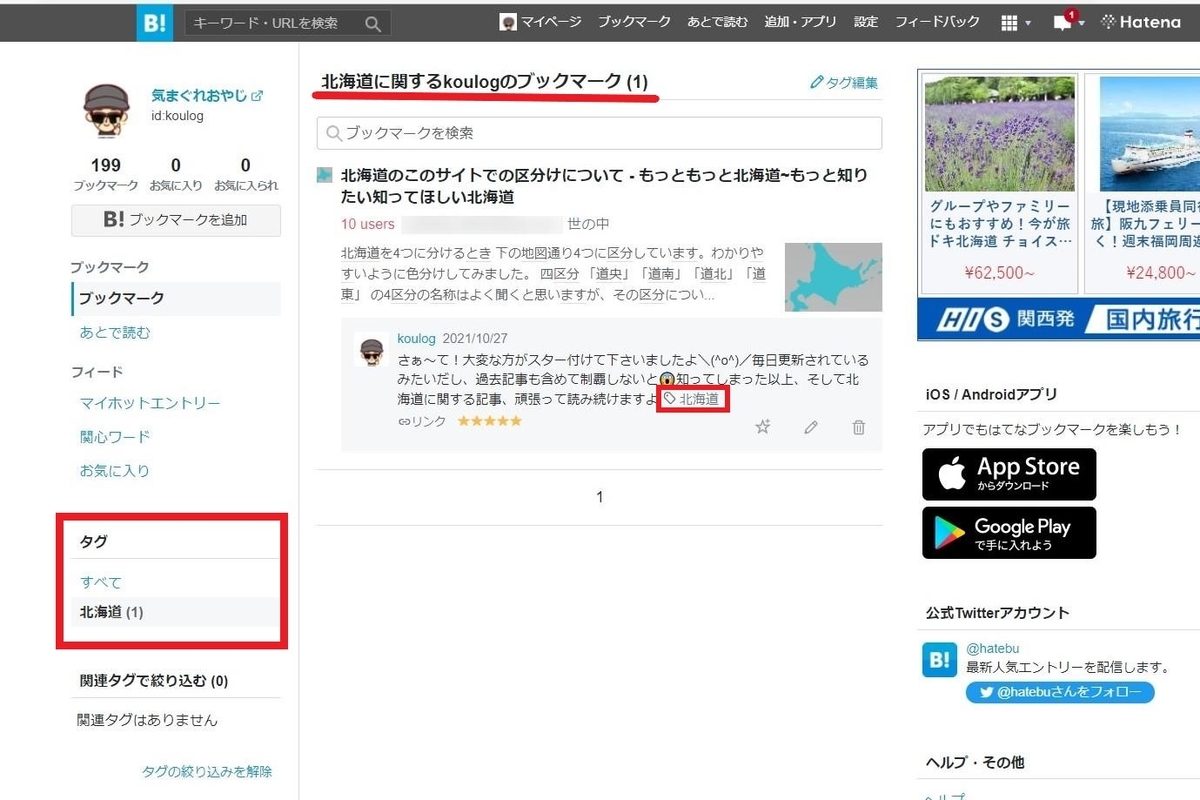Delete the bookmark with the trash icon
Screen dimensions: 1200x800
click(858, 427)
